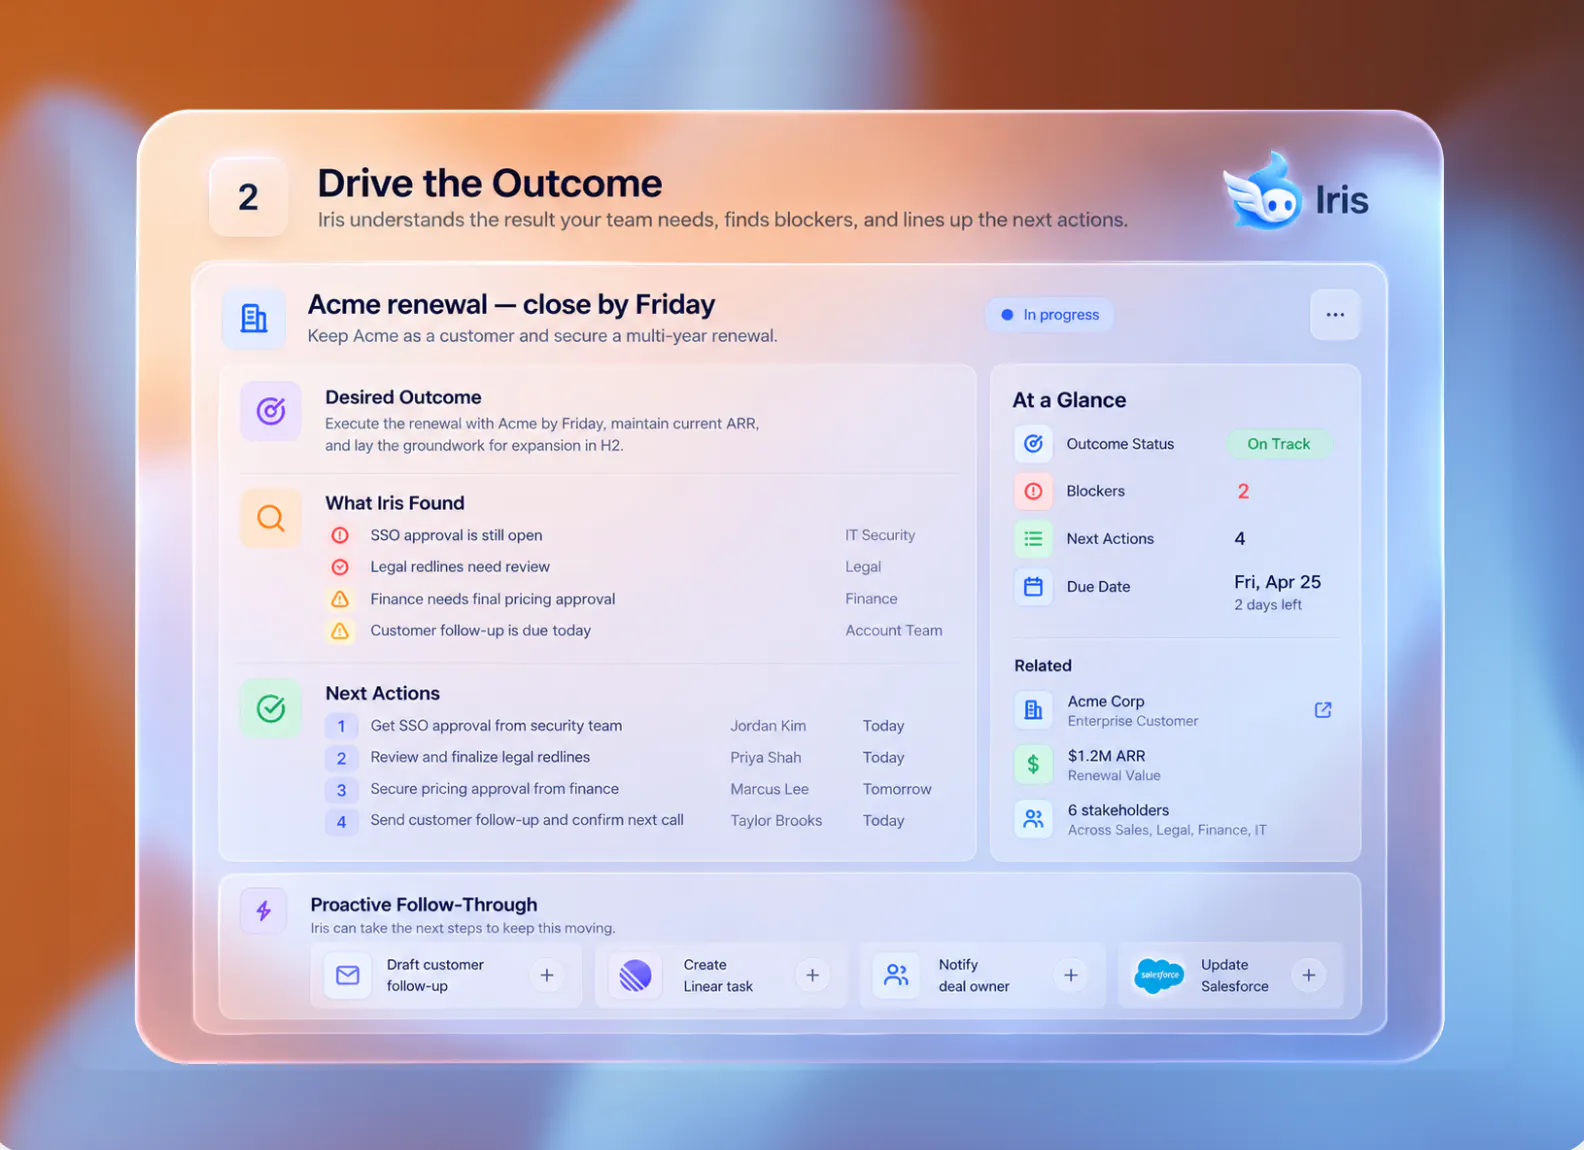Click warning icon beside Customer follow-up is due

pos(340,631)
